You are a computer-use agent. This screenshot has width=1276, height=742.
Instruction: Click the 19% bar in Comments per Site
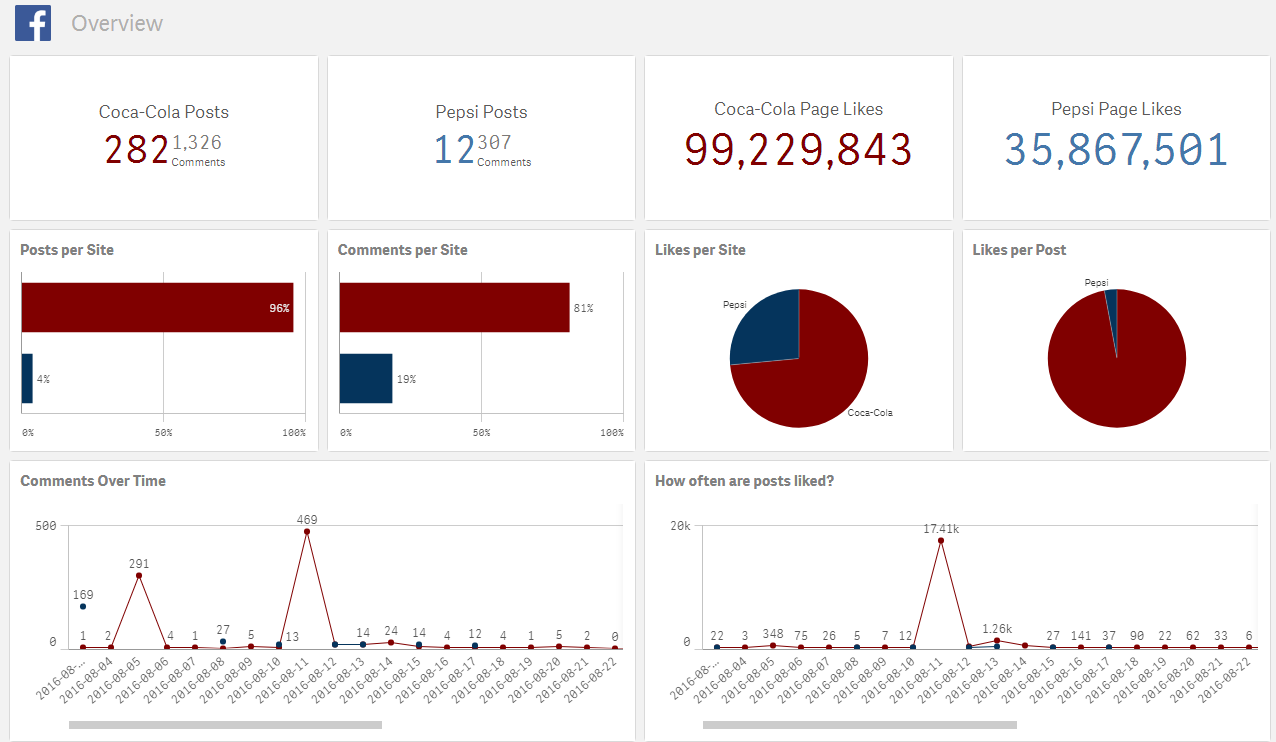coord(365,379)
